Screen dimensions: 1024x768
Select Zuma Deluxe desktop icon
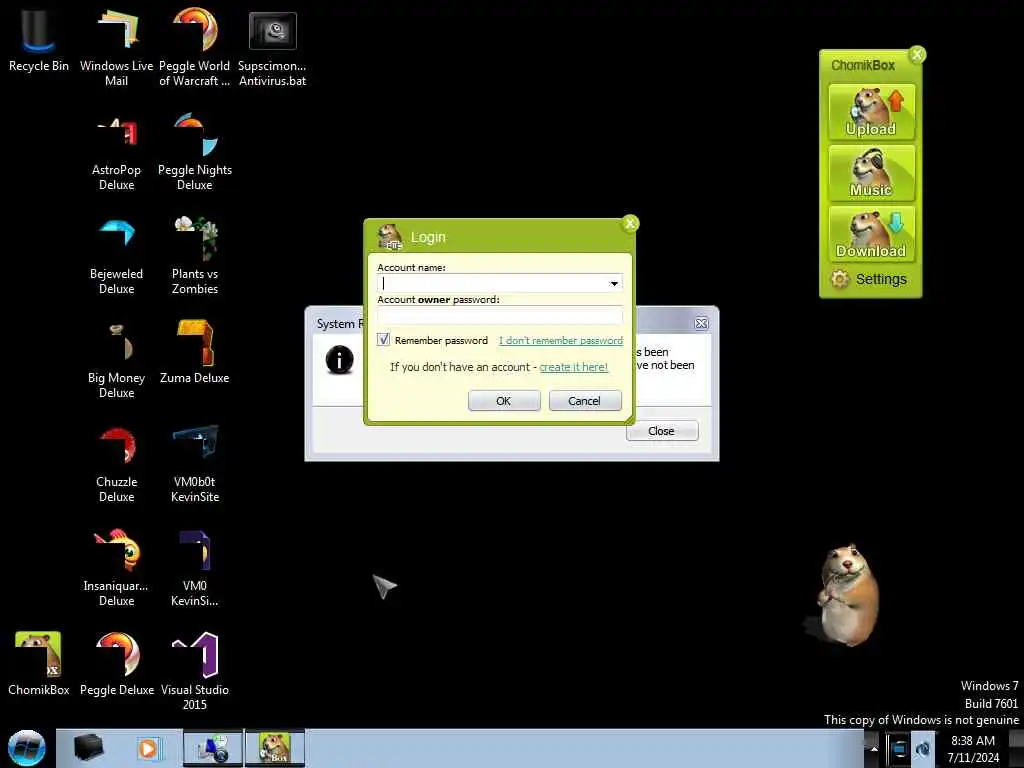click(195, 353)
